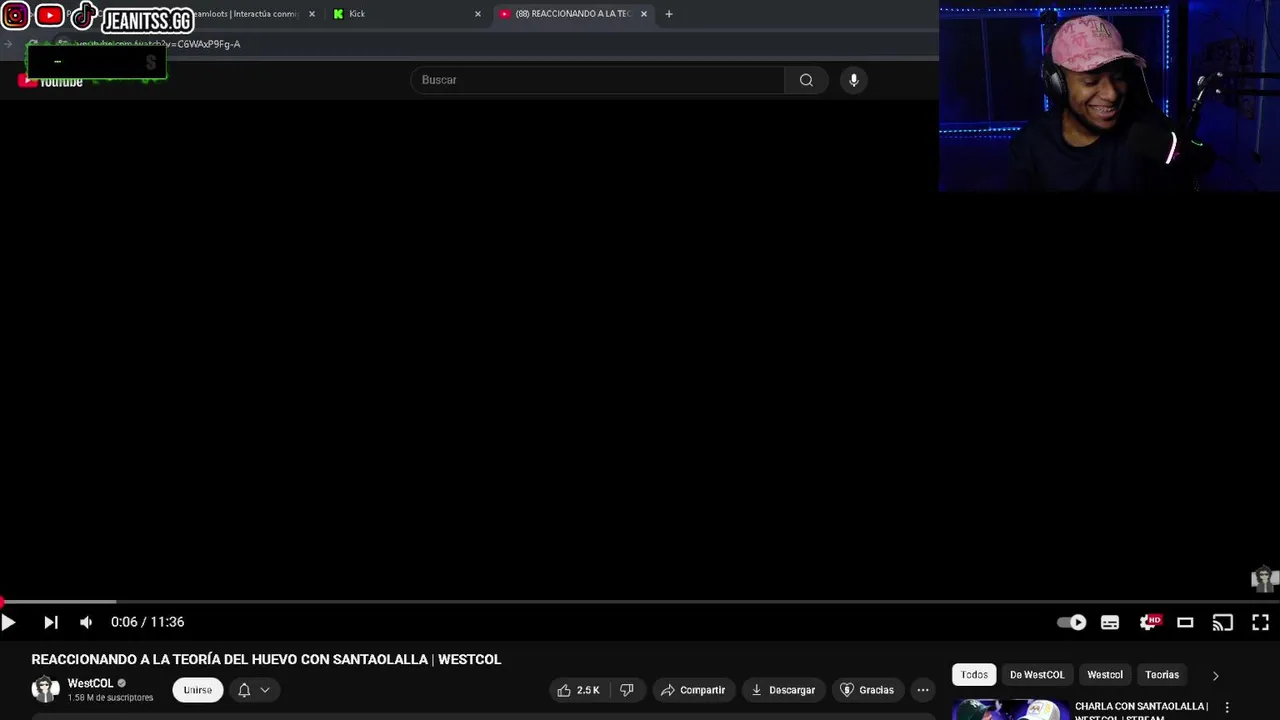Screen dimensions: 1280x720
Task: Click the channel watermark in the player corner
Action: (1264, 579)
